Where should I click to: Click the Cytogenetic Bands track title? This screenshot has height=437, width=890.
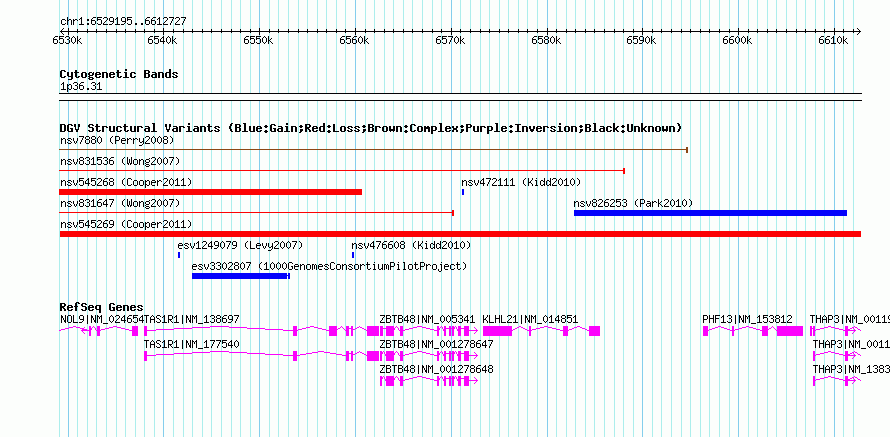(119, 74)
